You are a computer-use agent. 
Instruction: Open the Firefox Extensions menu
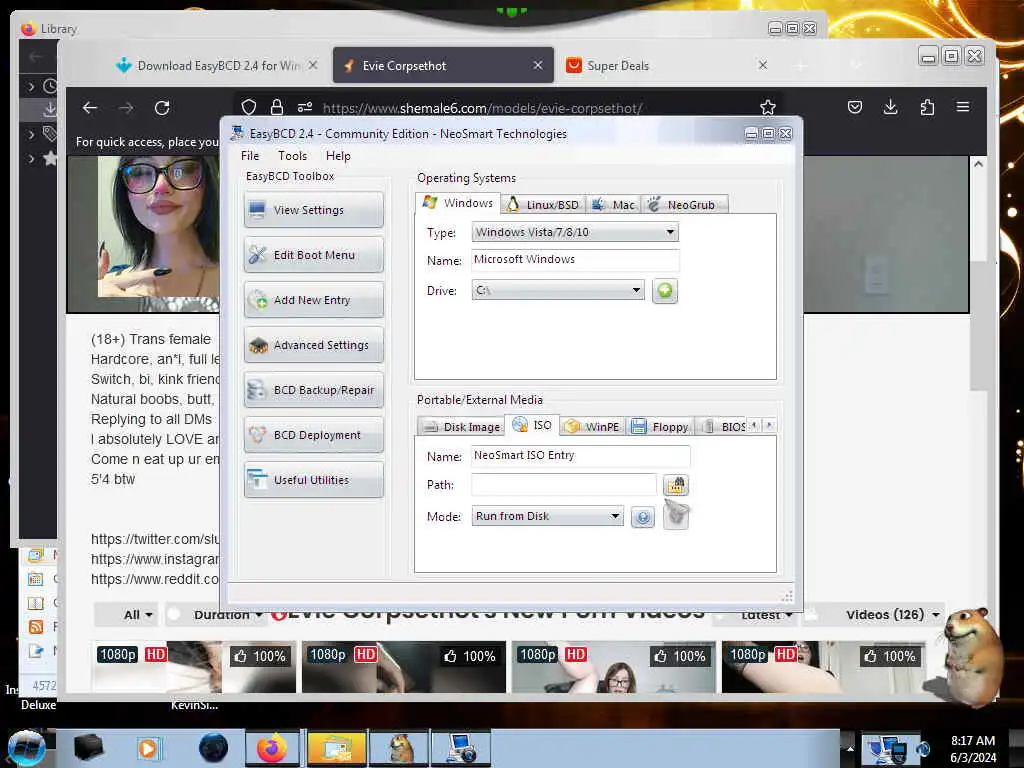pyautogui.click(x=927, y=107)
